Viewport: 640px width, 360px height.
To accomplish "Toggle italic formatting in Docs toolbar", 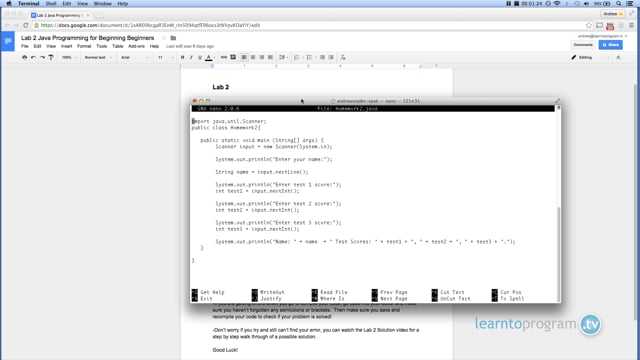I will coord(191,58).
